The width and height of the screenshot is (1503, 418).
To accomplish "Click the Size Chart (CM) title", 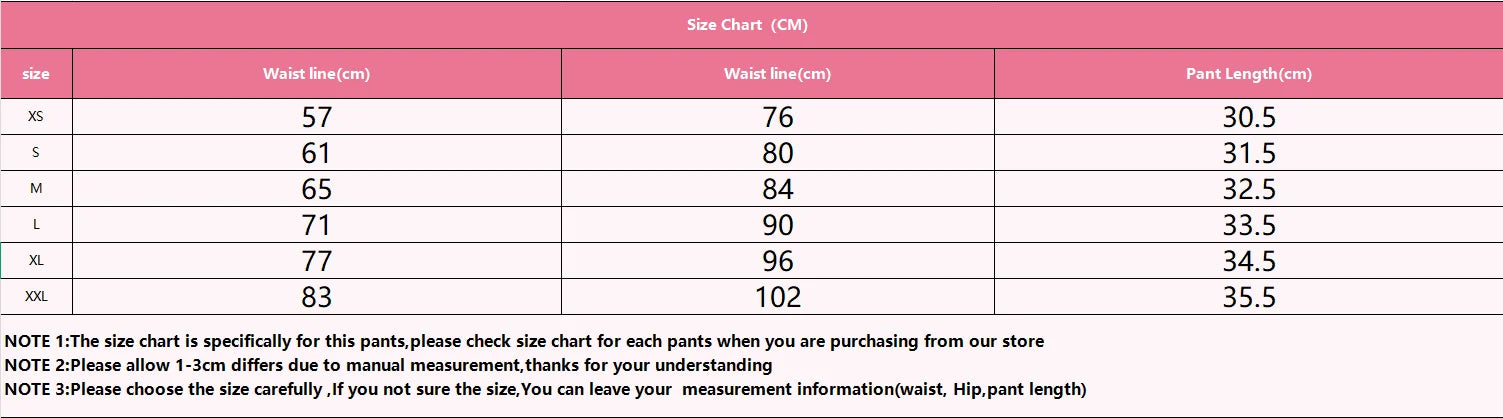I will (747, 25).
